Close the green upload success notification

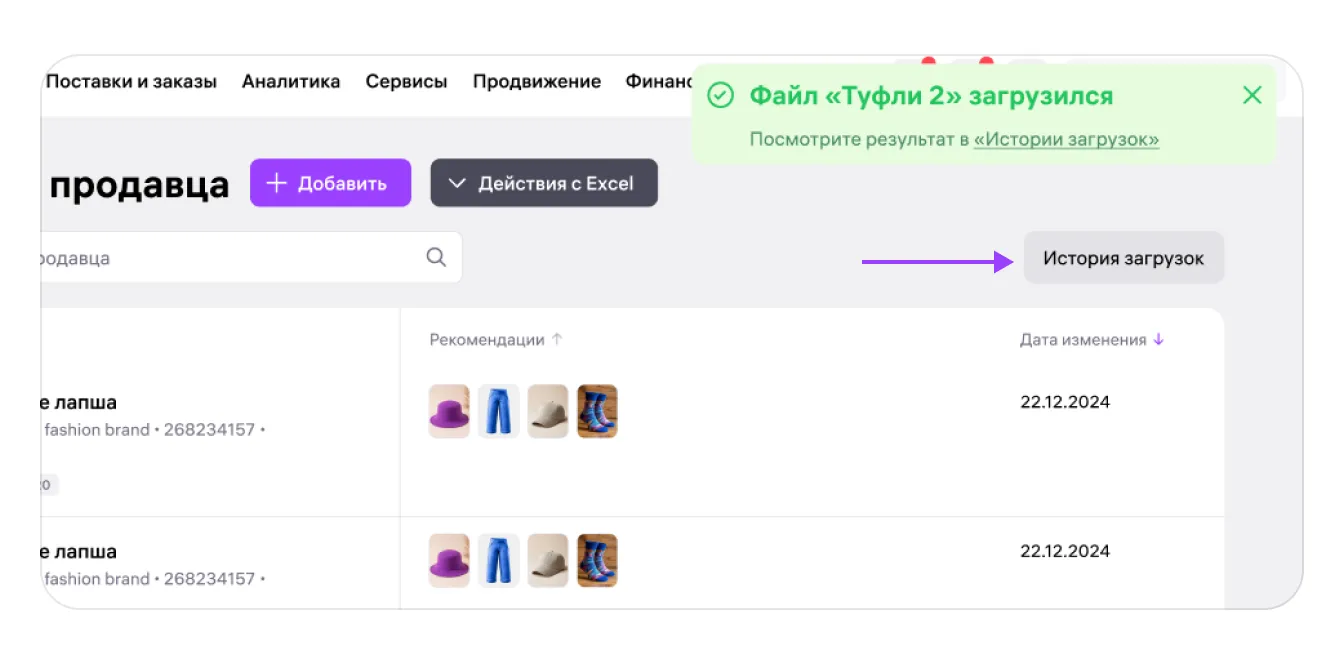tap(1252, 96)
